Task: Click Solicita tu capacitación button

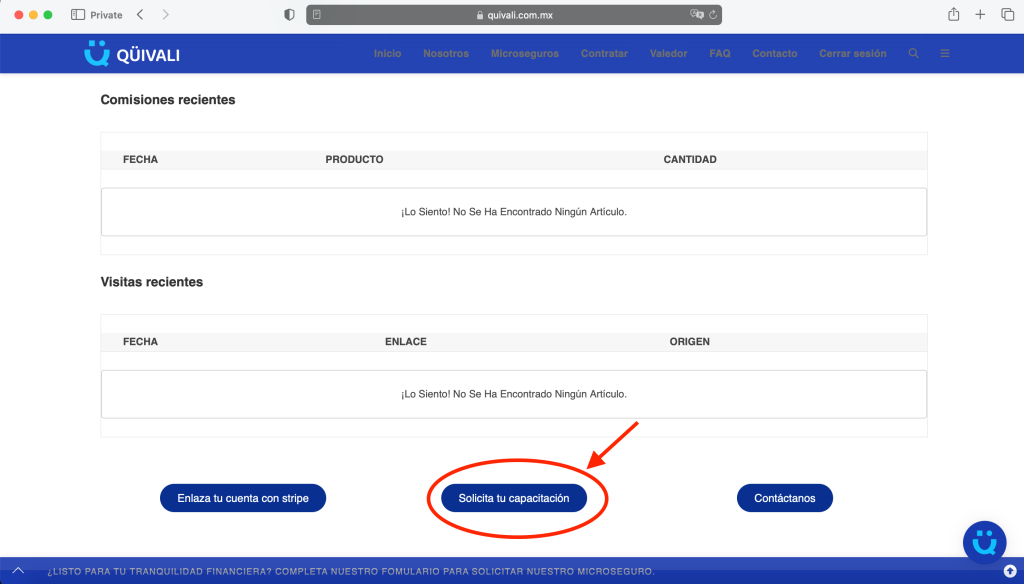Action: [514, 498]
